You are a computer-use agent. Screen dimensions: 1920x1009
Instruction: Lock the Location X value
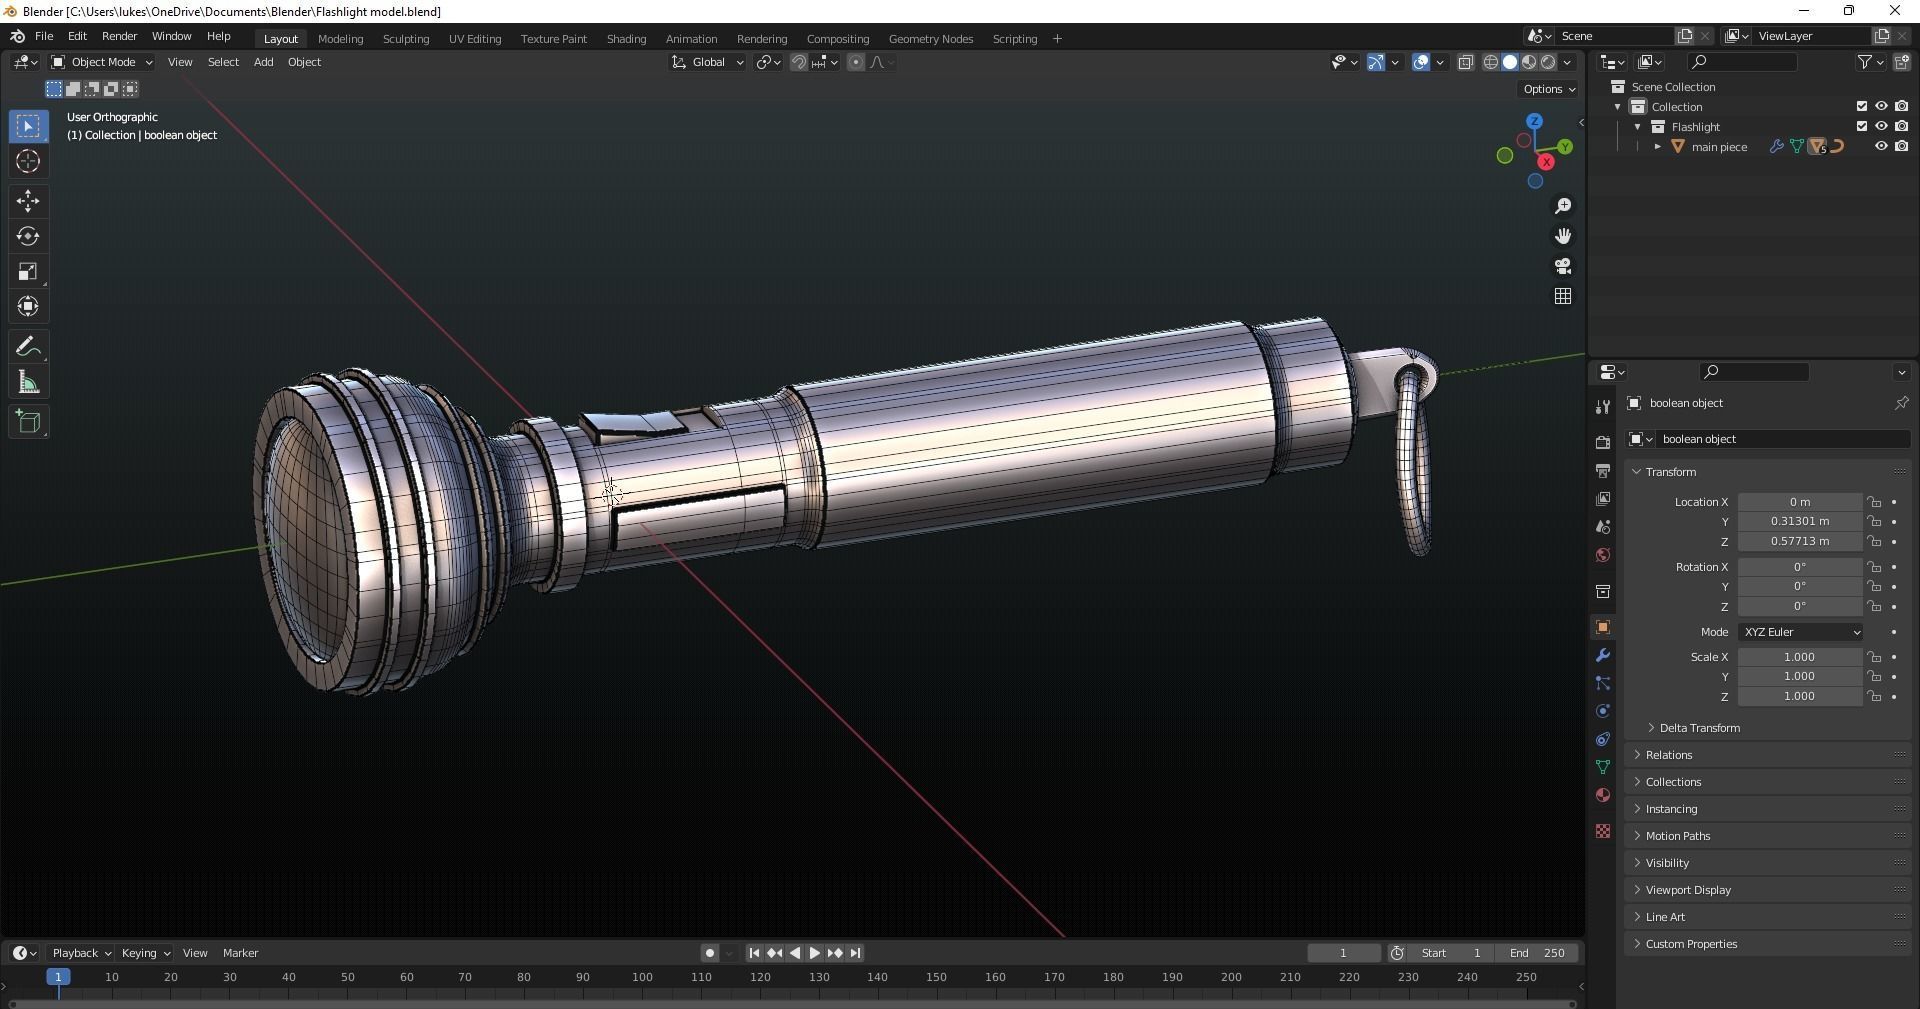tap(1875, 502)
